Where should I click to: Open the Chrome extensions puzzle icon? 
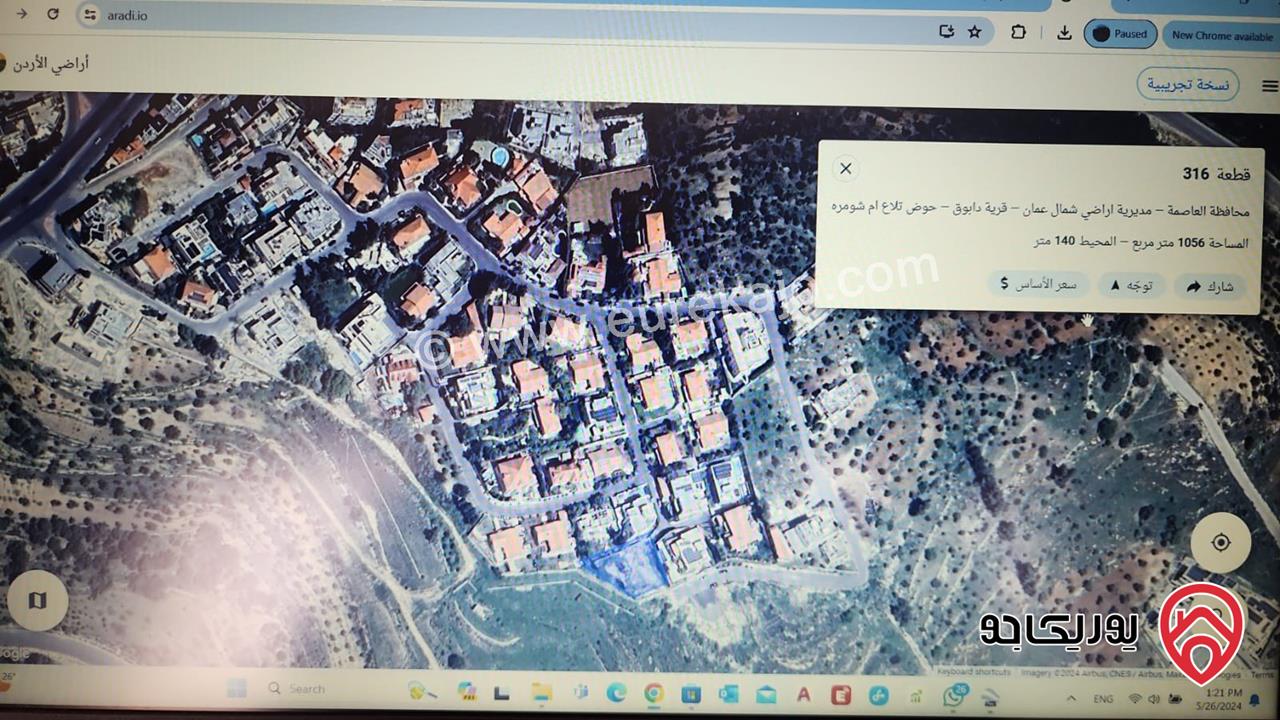pos(1018,32)
